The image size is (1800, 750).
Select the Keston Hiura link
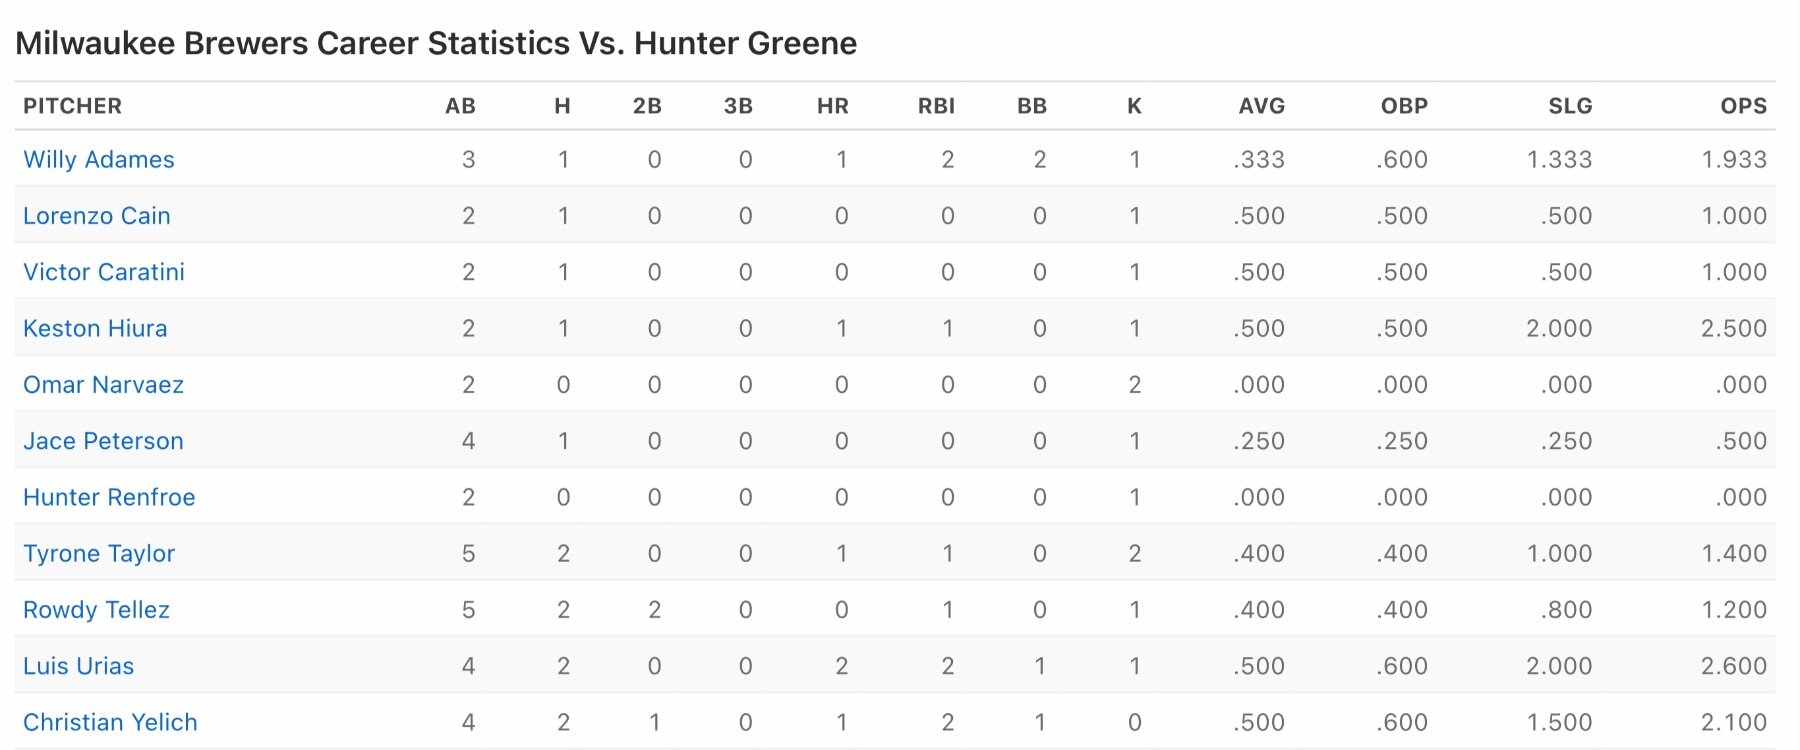pyautogui.click(x=95, y=328)
